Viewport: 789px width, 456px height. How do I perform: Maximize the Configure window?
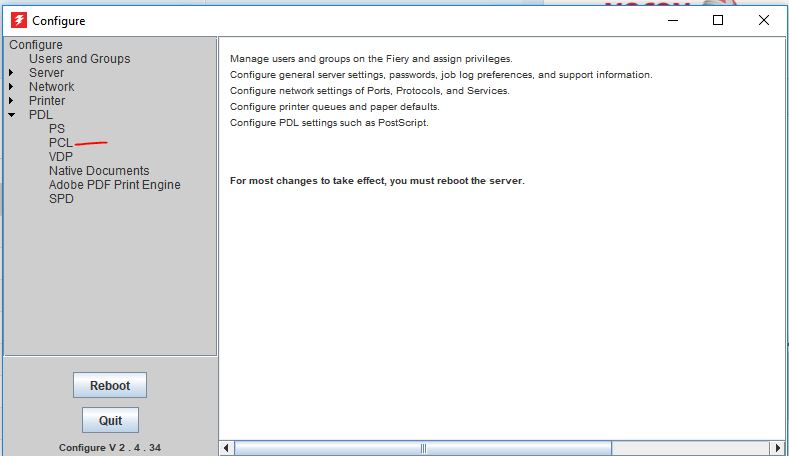tap(718, 20)
